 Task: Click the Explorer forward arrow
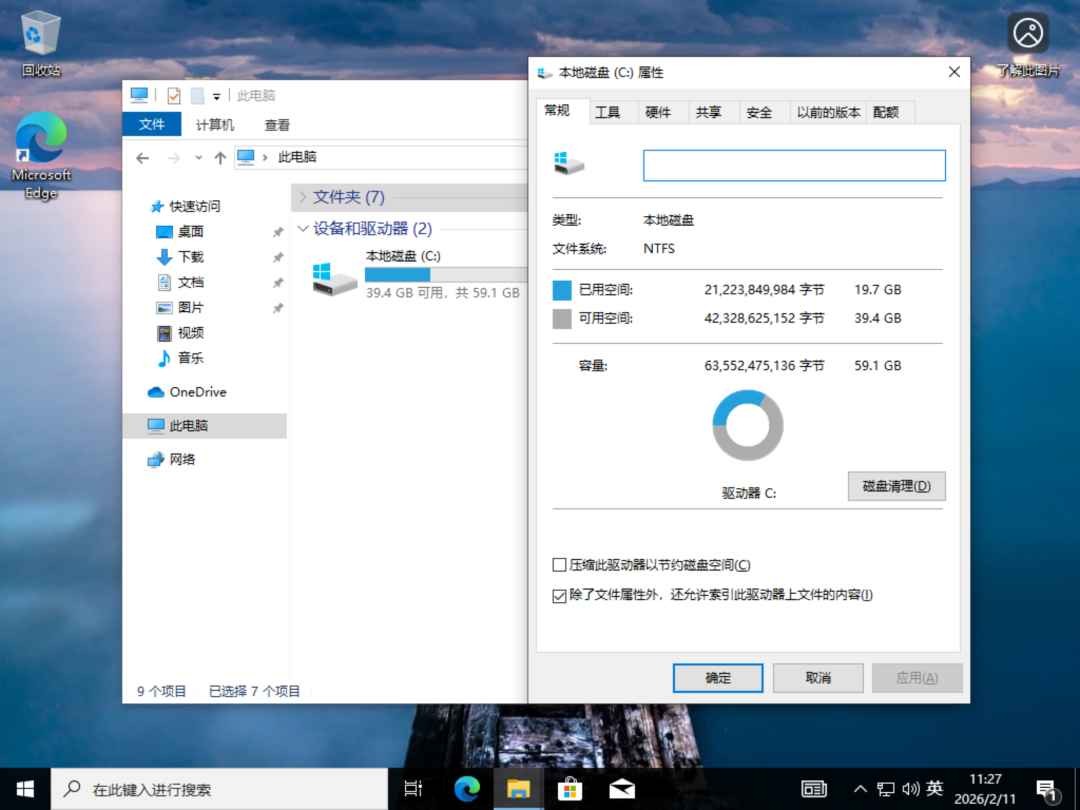174,158
